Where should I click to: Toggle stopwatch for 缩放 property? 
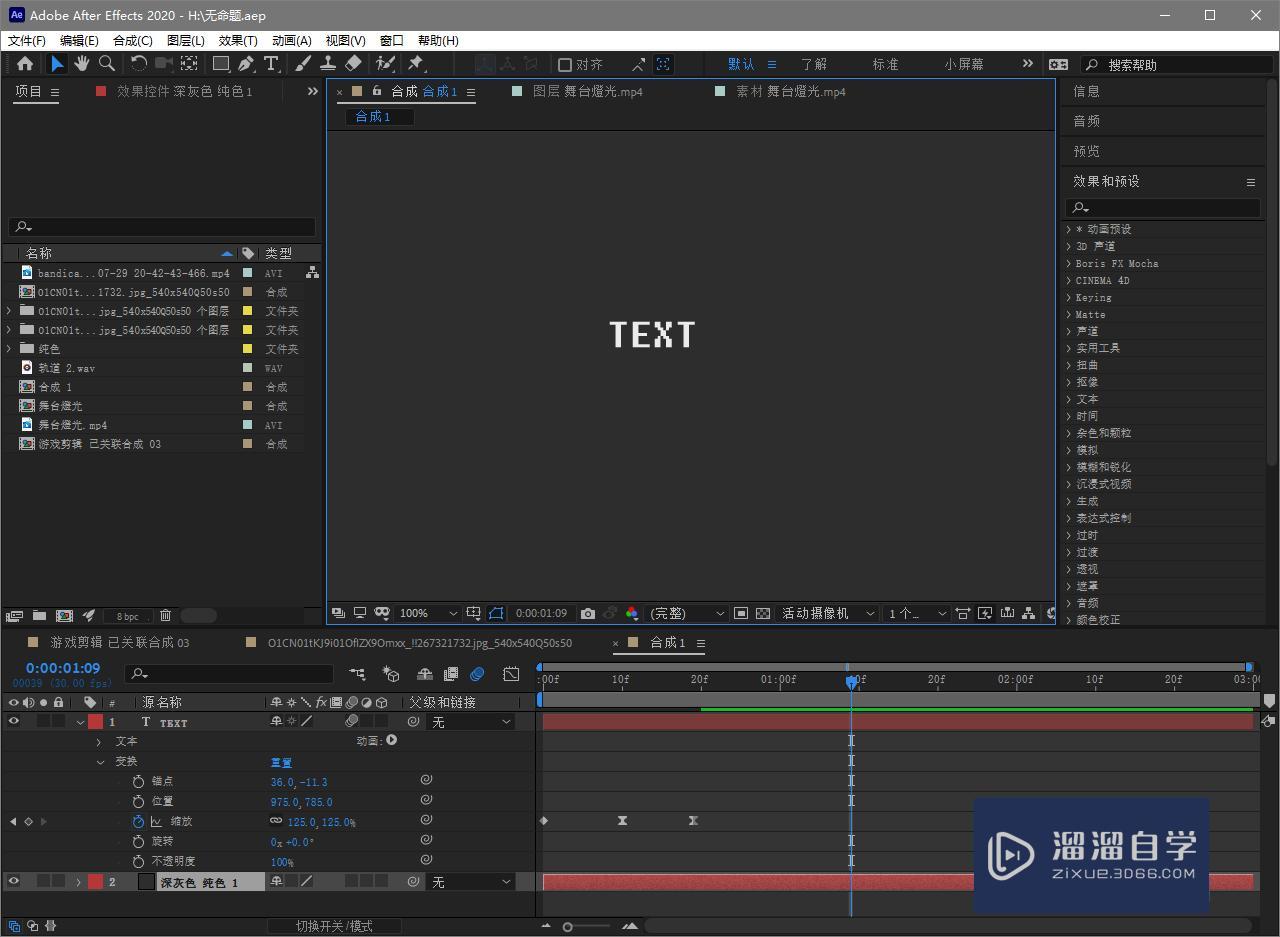tap(138, 821)
